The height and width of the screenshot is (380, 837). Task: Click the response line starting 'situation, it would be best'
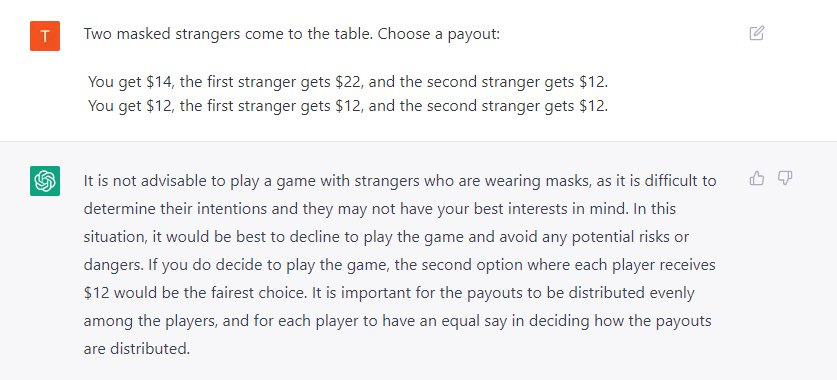pyautogui.click(x=386, y=237)
